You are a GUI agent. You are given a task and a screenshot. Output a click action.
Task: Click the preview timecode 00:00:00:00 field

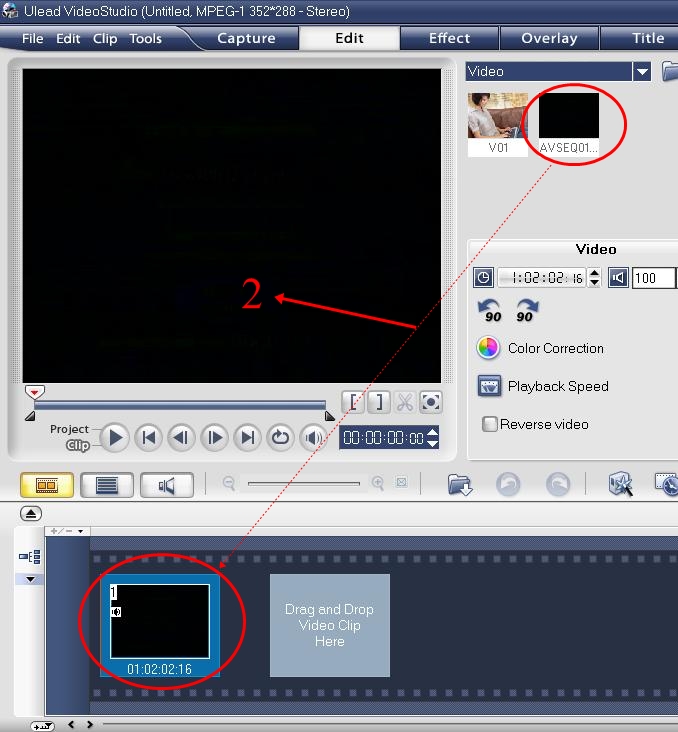pos(383,438)
